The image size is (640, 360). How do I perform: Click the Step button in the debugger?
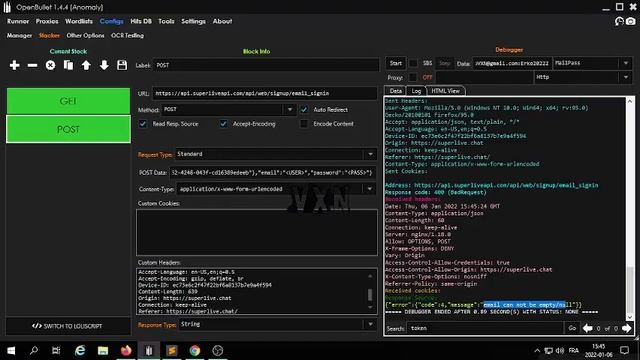[x=445, y=63]
